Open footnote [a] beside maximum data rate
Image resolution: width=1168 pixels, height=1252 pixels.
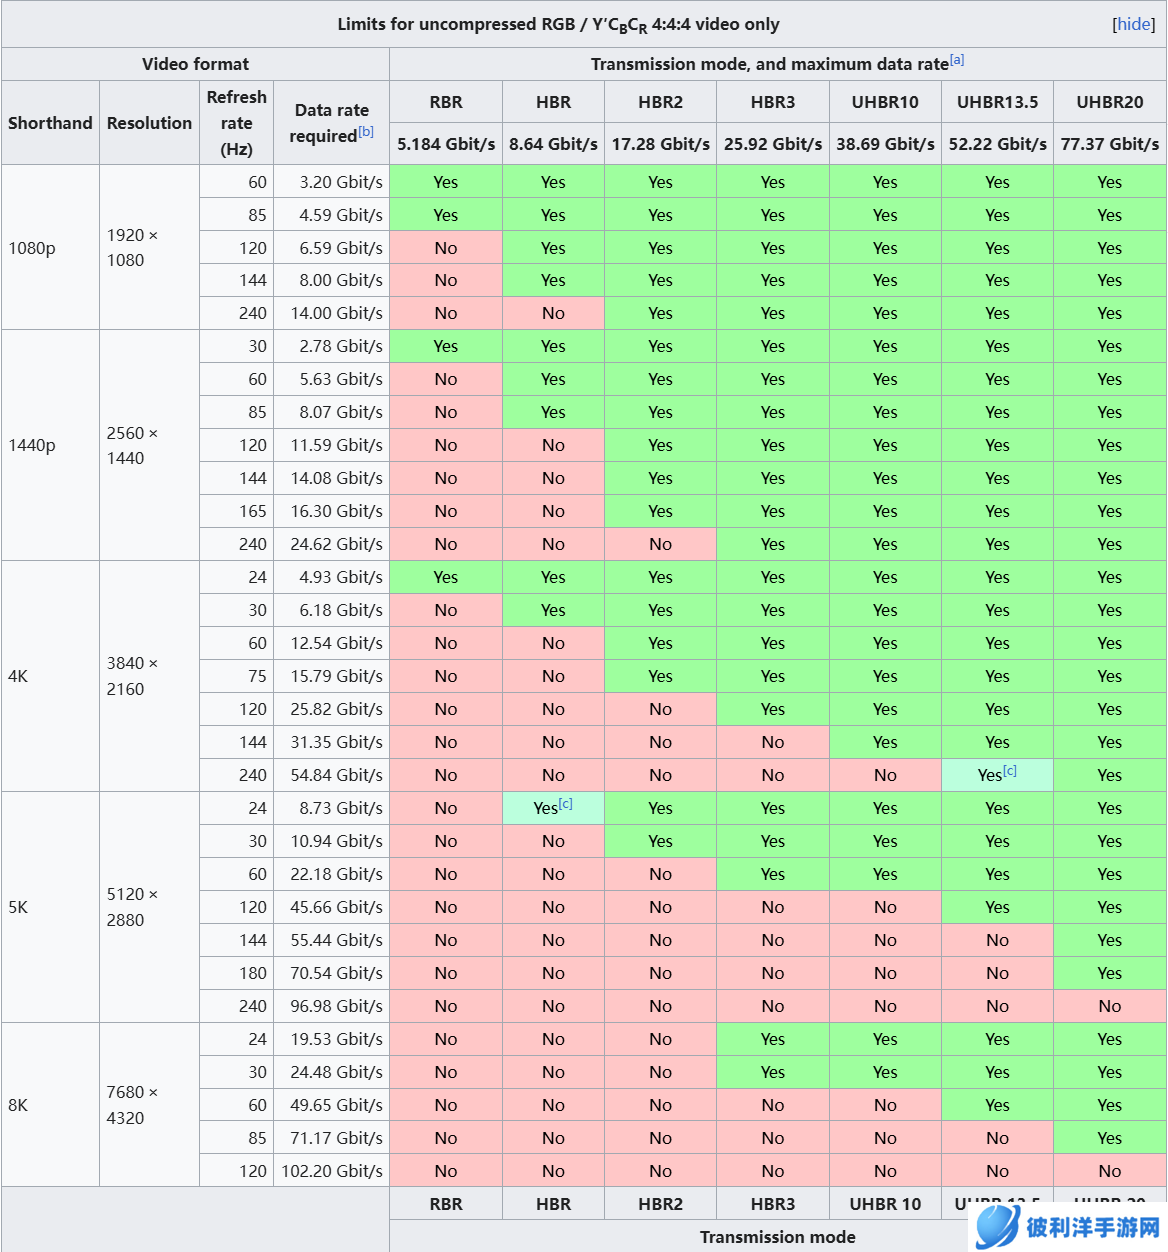click(957, 60)
